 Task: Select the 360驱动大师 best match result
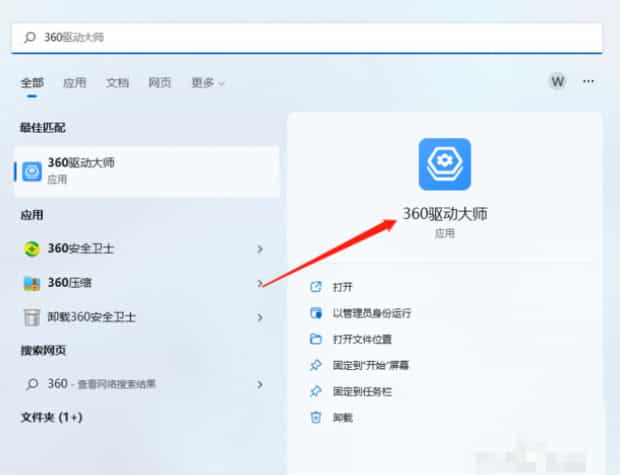point(147,171)
